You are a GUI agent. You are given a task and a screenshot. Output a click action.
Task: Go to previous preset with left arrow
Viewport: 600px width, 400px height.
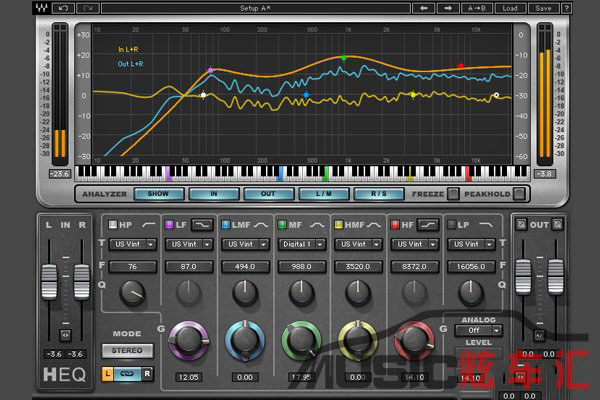click(424, 8)
